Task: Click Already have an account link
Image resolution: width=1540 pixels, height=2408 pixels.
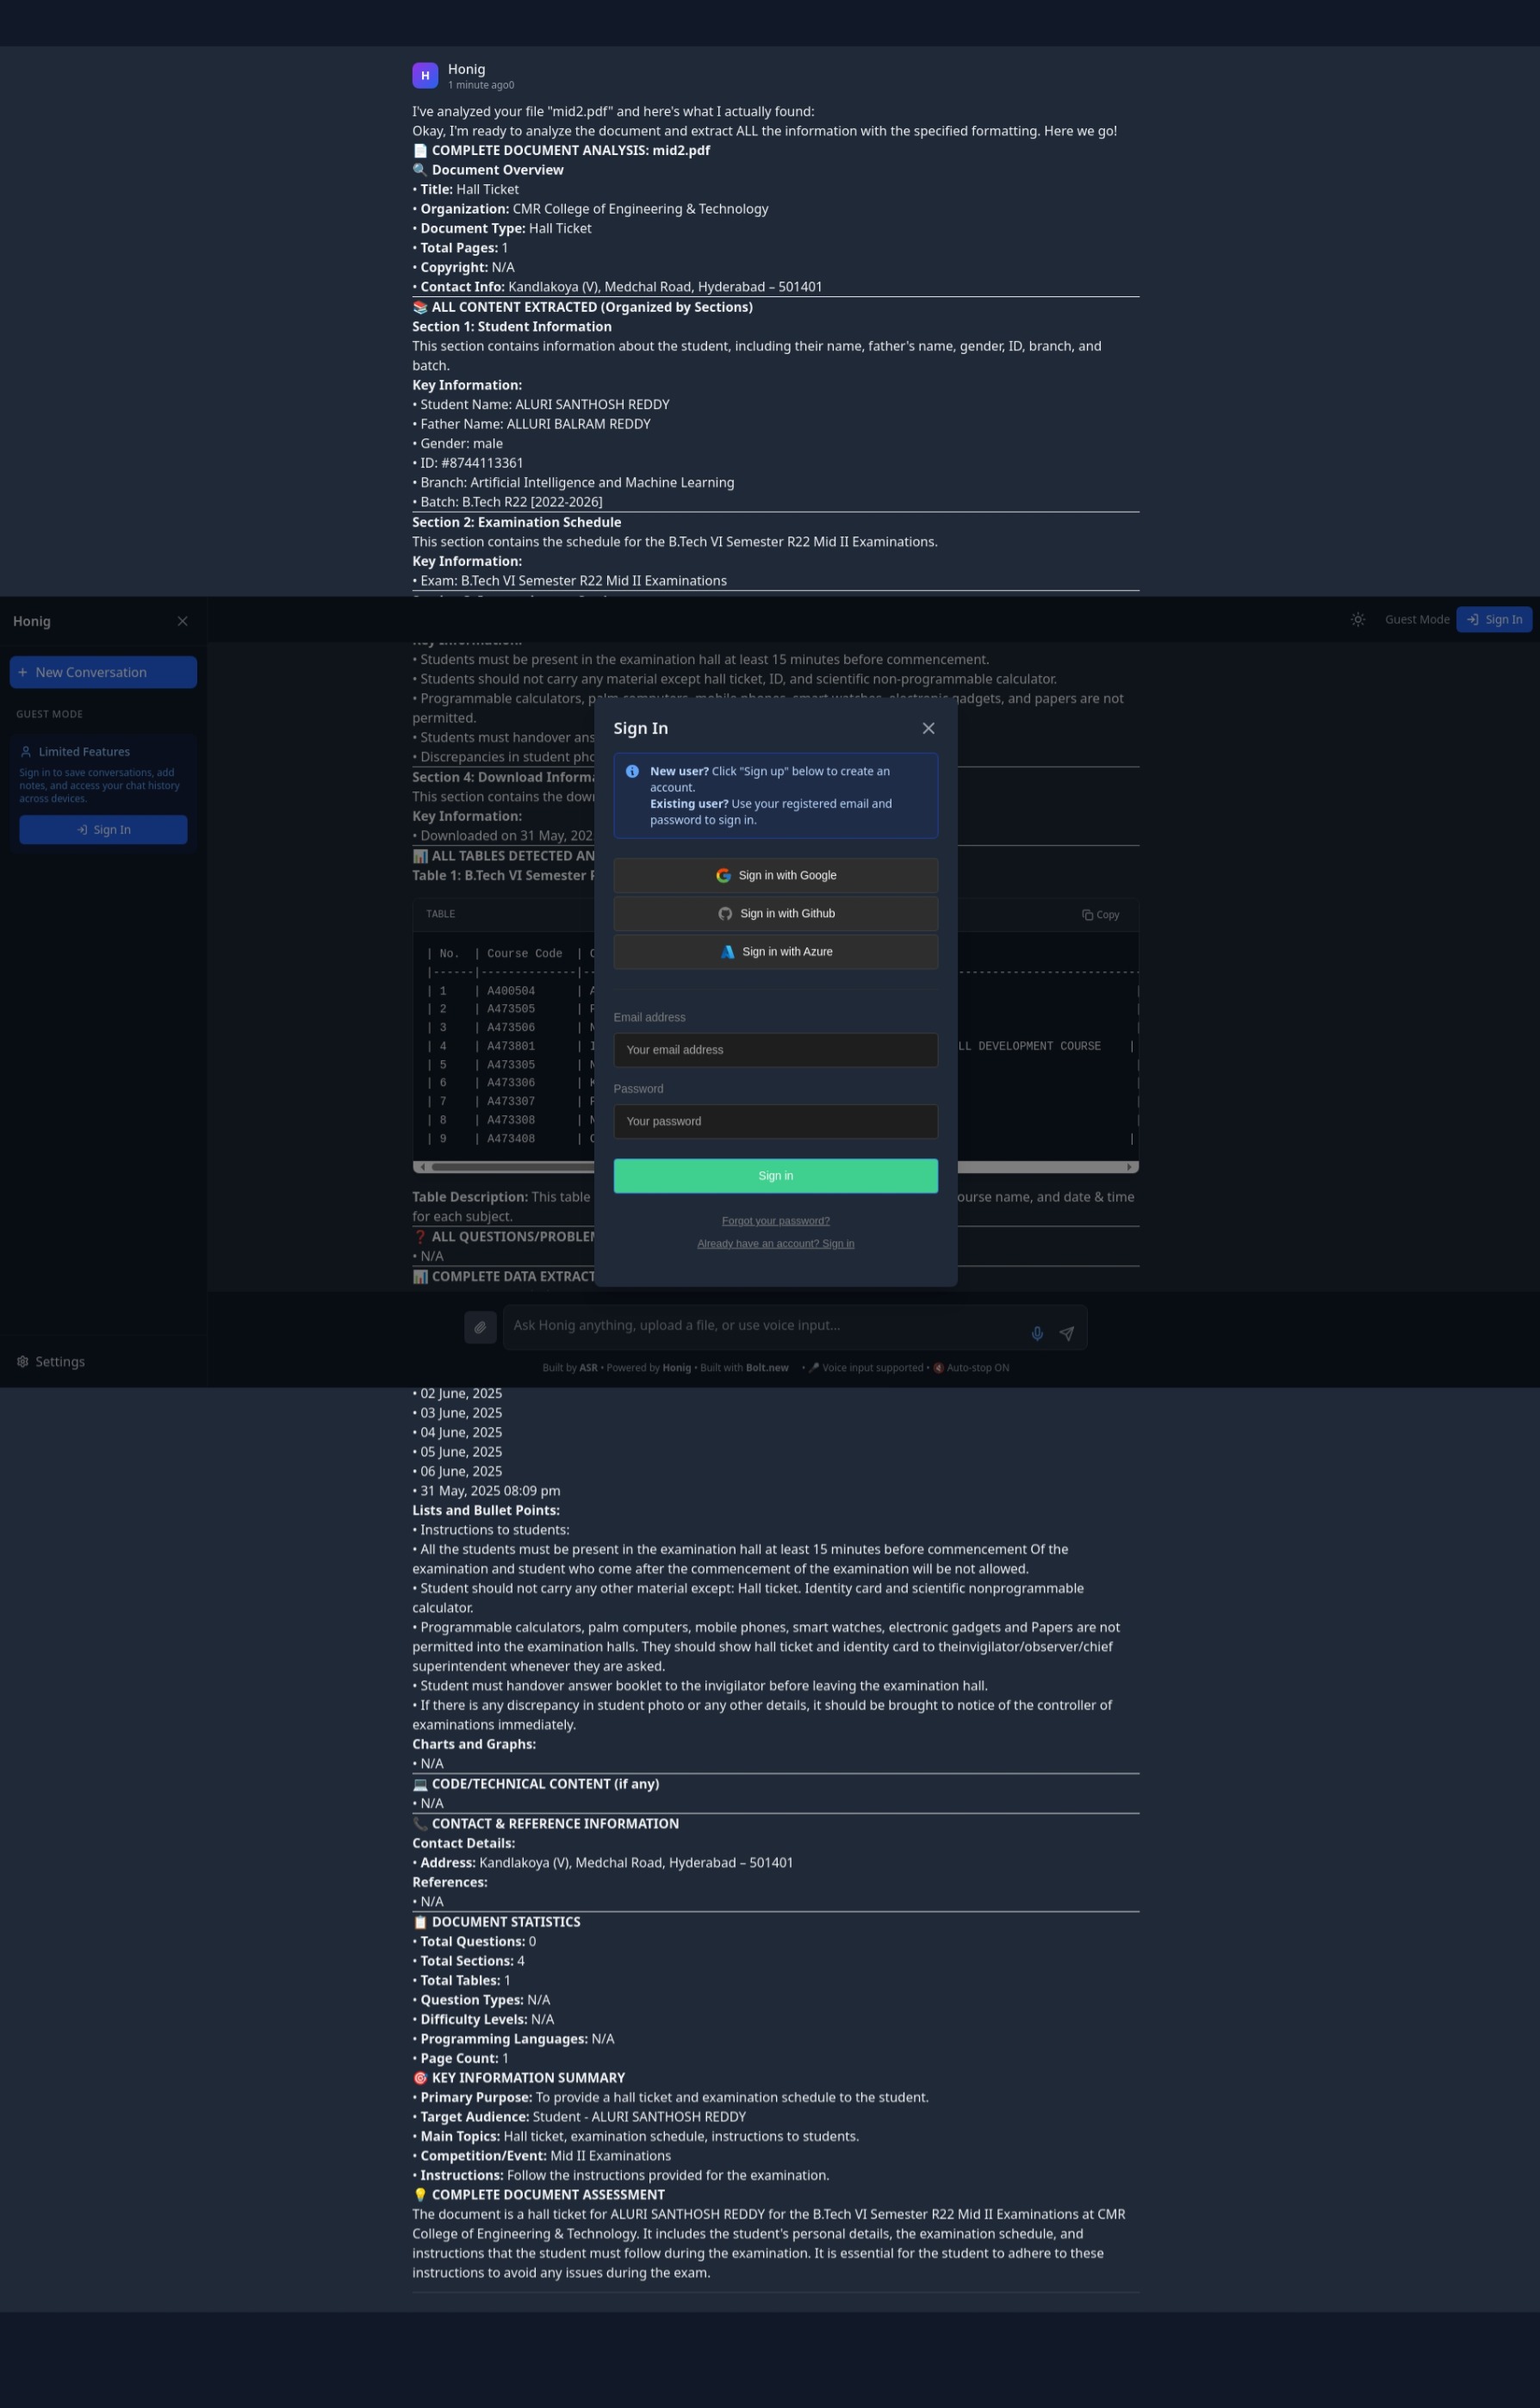Action: [x=775, y=1243]
